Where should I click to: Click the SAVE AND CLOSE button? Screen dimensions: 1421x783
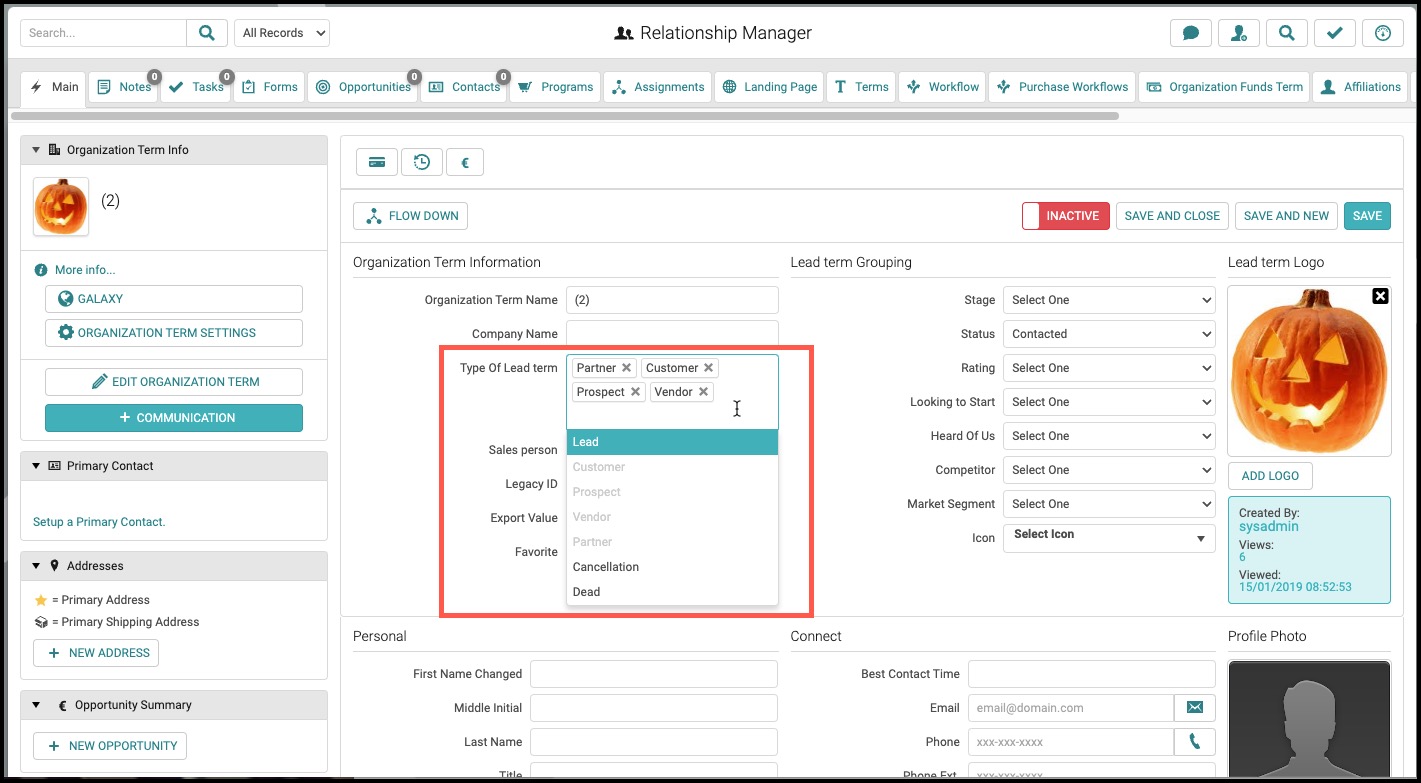coord(1172,216)
